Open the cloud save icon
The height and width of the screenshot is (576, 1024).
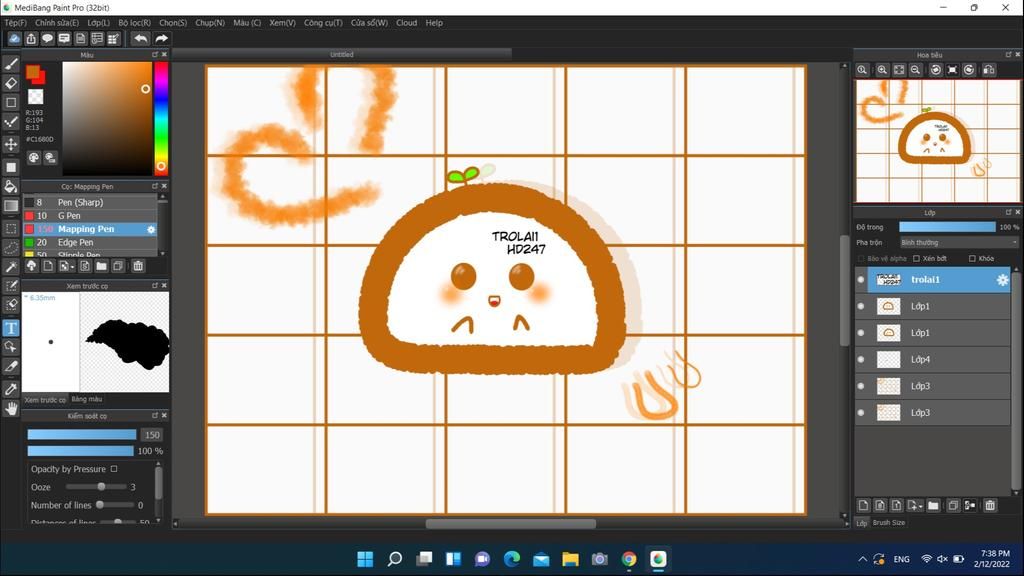click(14, 39)
